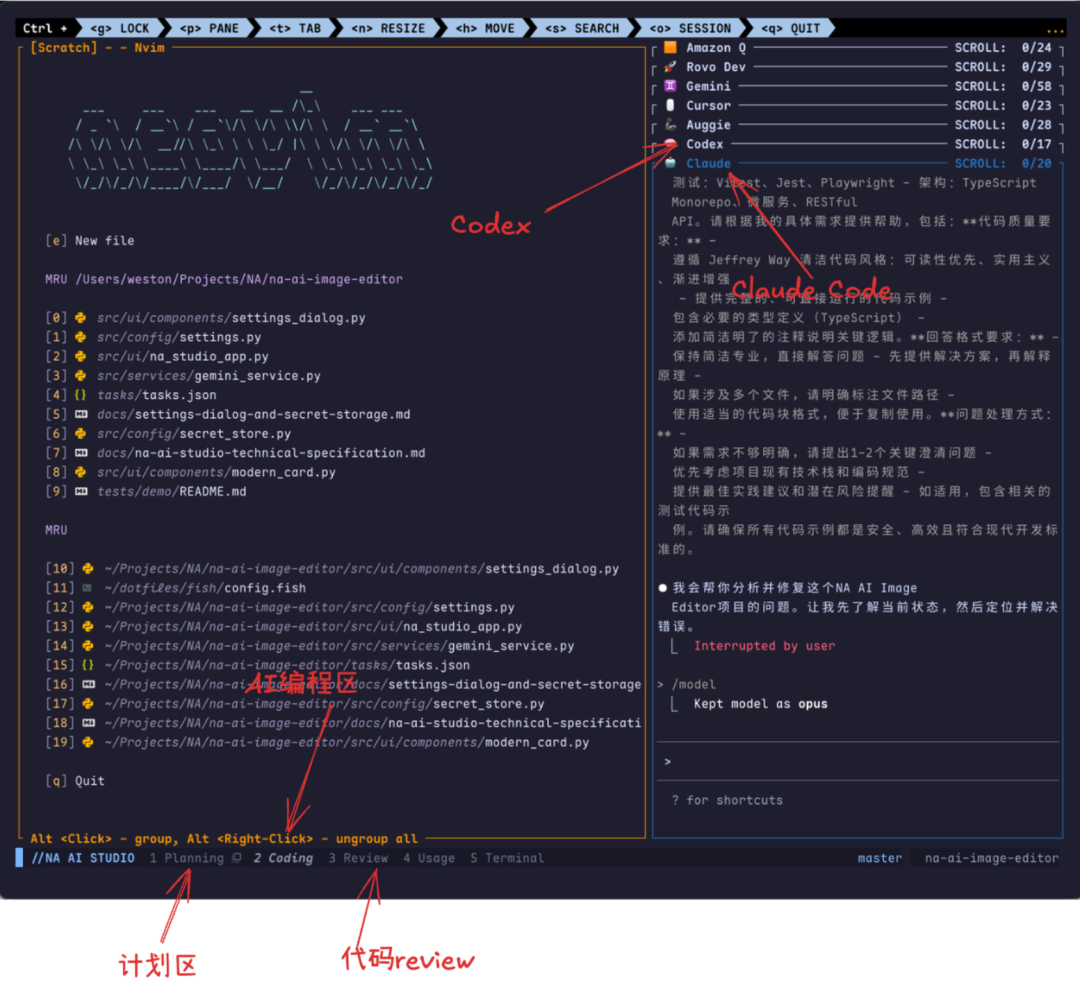Click Python icon in entry 10 row

click(88, 568)
